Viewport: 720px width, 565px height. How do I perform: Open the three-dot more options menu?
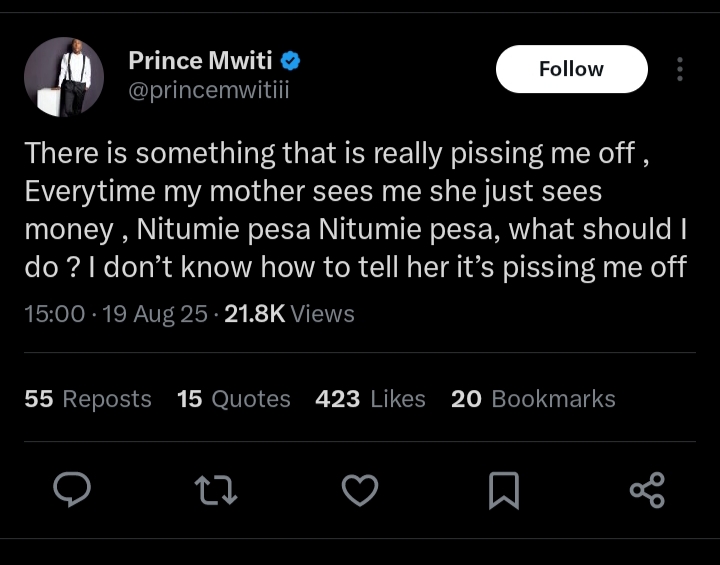click(680, 69)
